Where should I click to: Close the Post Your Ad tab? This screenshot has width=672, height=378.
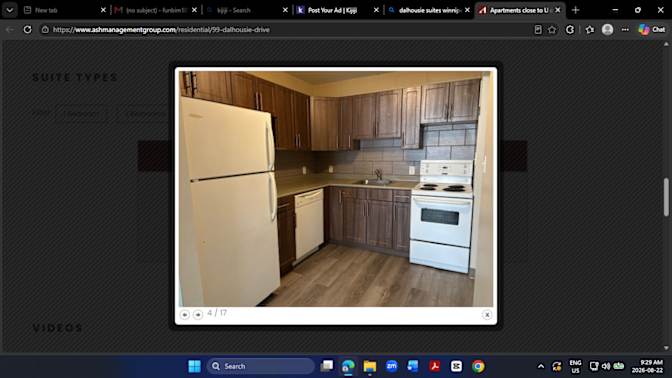click(376, 10)
